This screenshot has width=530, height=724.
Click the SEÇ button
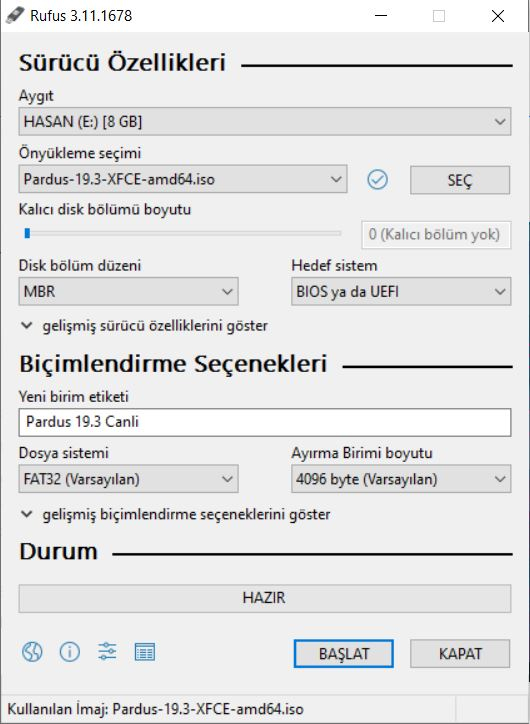click(x=460, y=180)
